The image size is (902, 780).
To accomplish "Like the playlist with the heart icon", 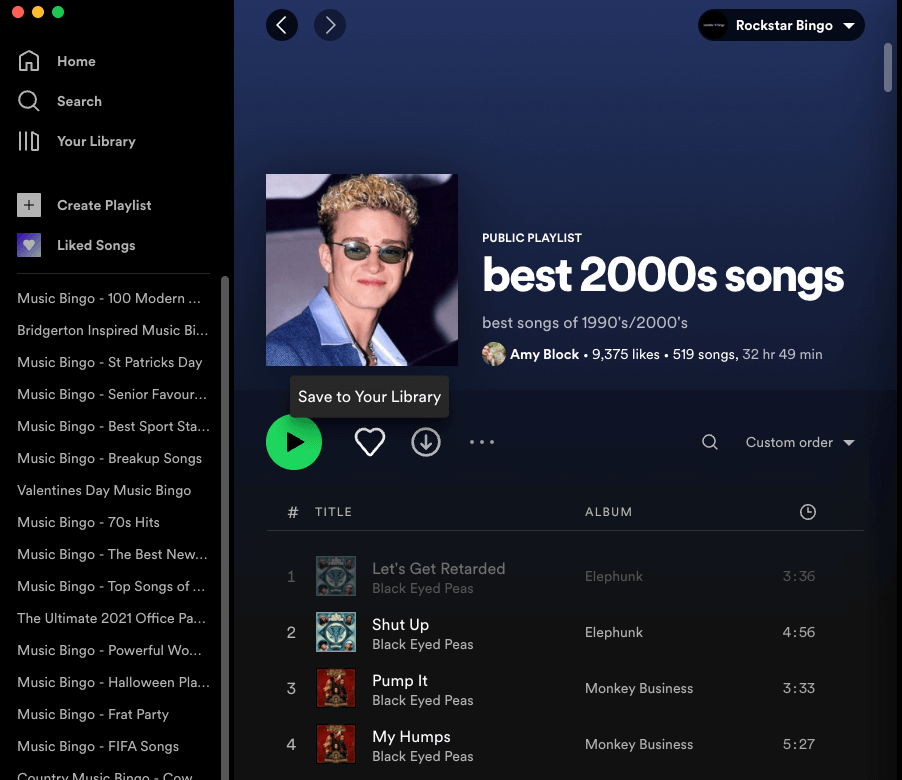I will click(369, 442).
